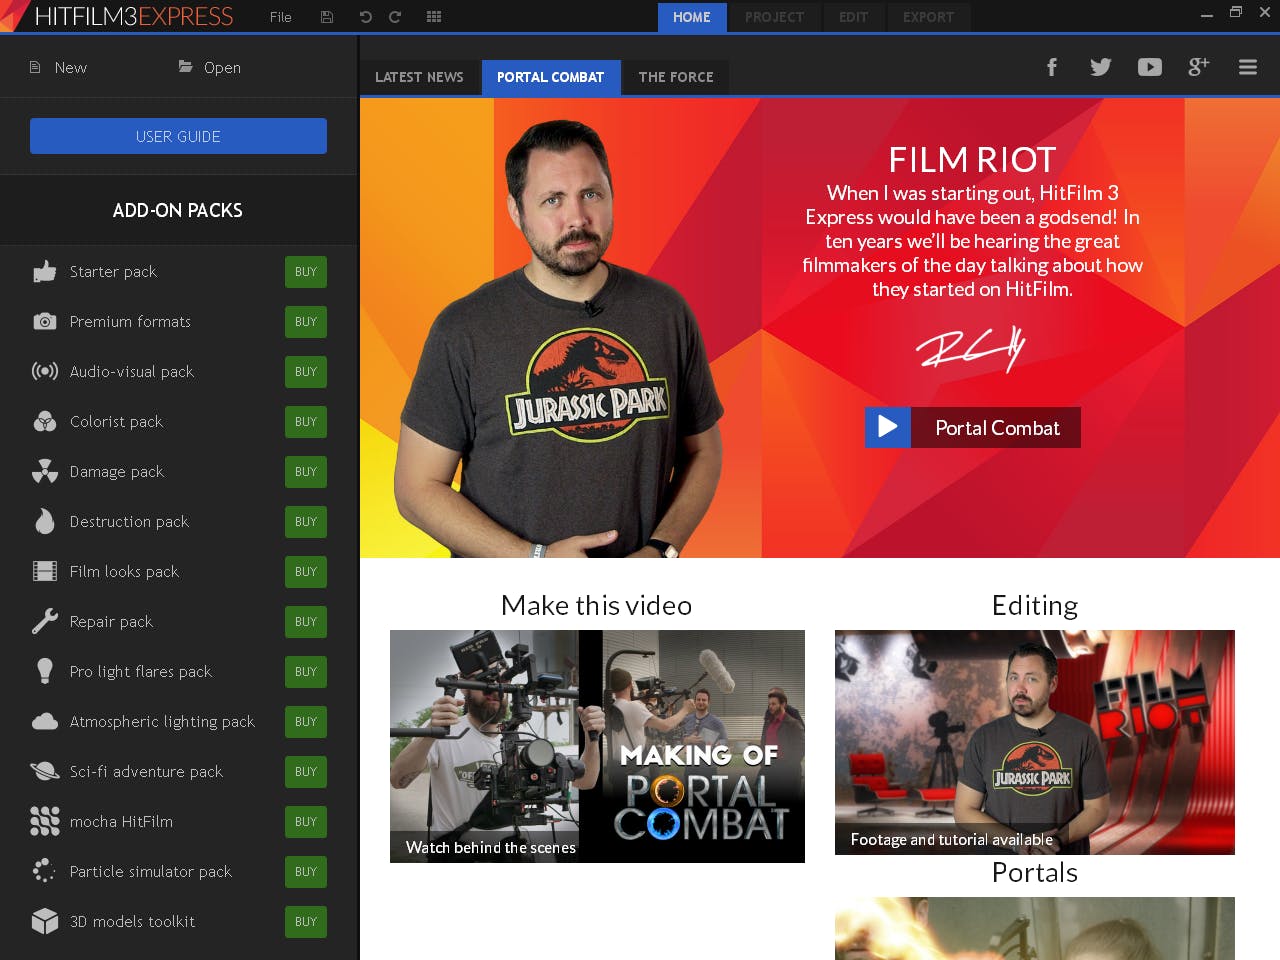Image resolution: width=1280 pixels, height=960 pixels.
Task: Buy the Film looks pack
Action: point(306,572)
